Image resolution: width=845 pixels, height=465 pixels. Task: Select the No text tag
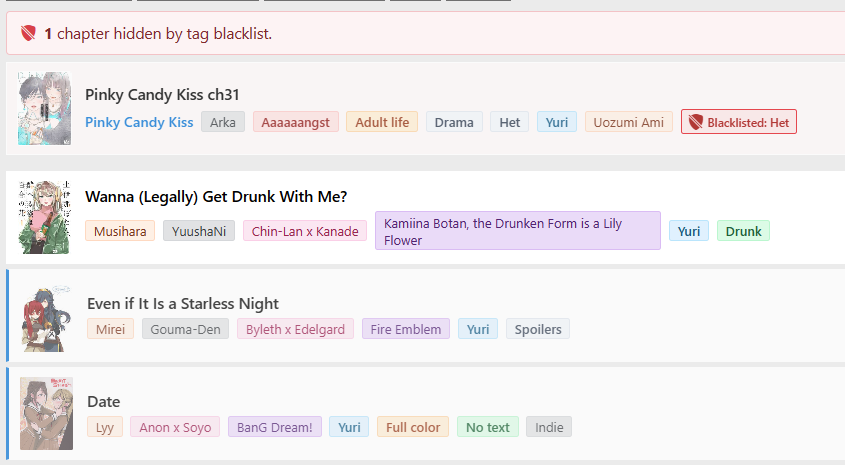488,427
